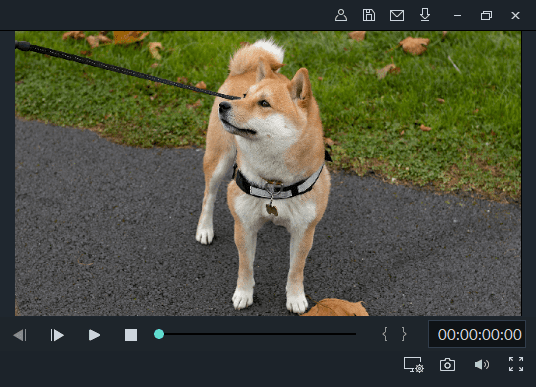Stop the video playback
536x387 pixels.
tap(131, 335)
